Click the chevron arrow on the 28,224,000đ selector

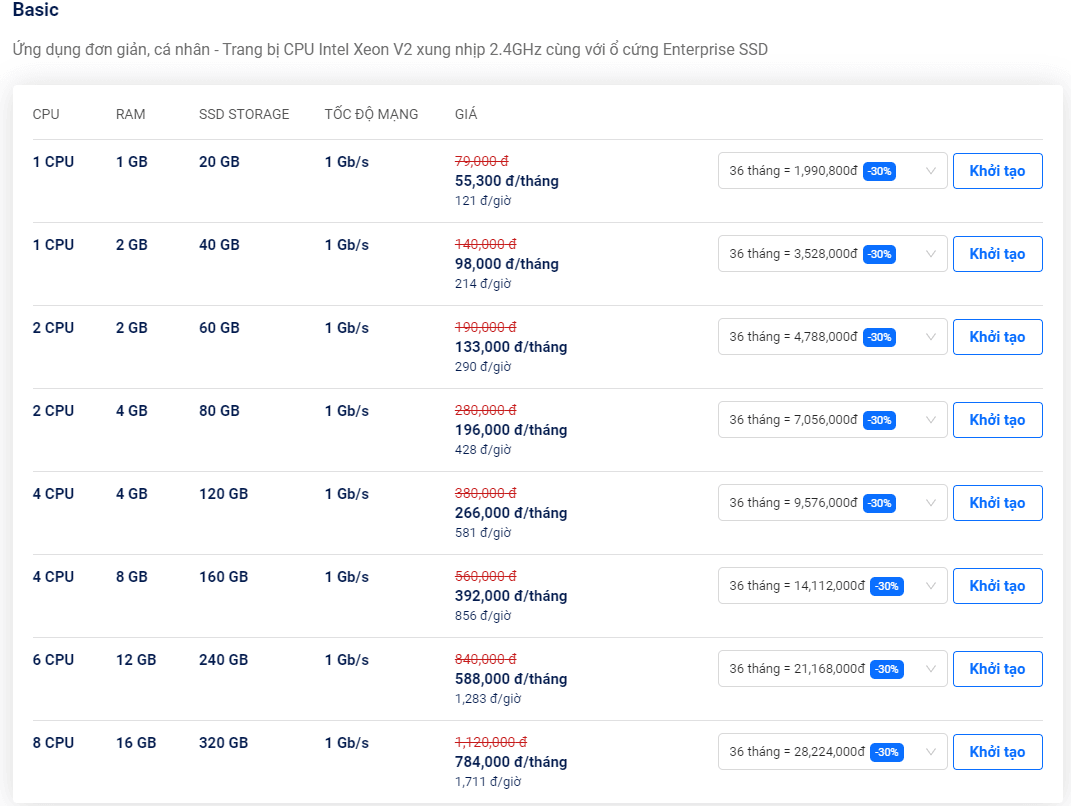coord(930,752)
